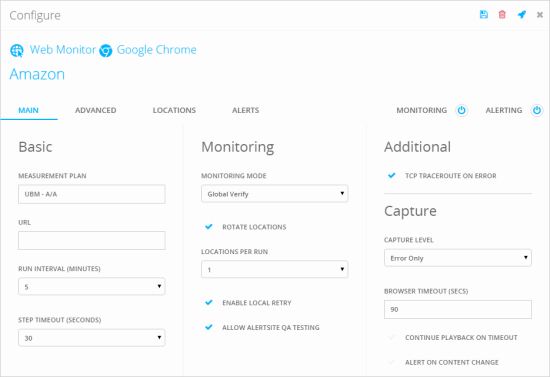Toggle the Monitoring power icon

click(462, 110)
